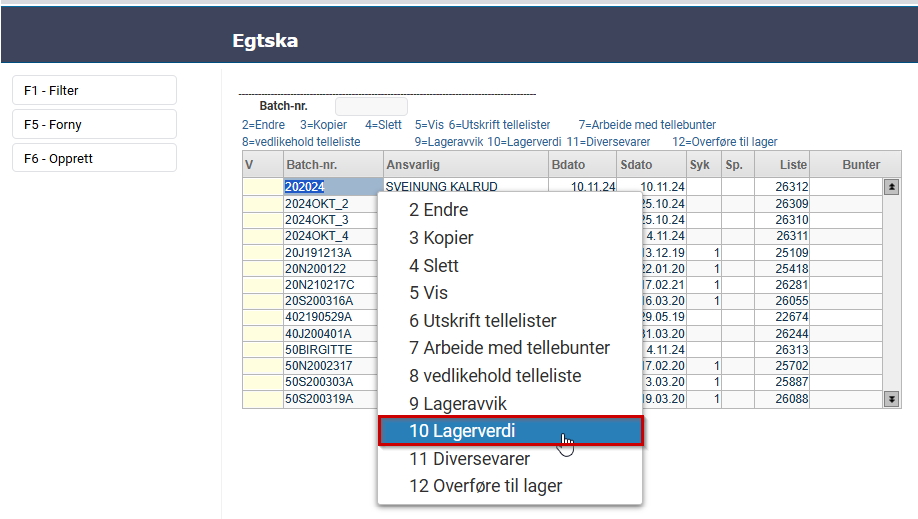Click the Liste column header
This screenshot has width=918, height=519.
point(782,165)
